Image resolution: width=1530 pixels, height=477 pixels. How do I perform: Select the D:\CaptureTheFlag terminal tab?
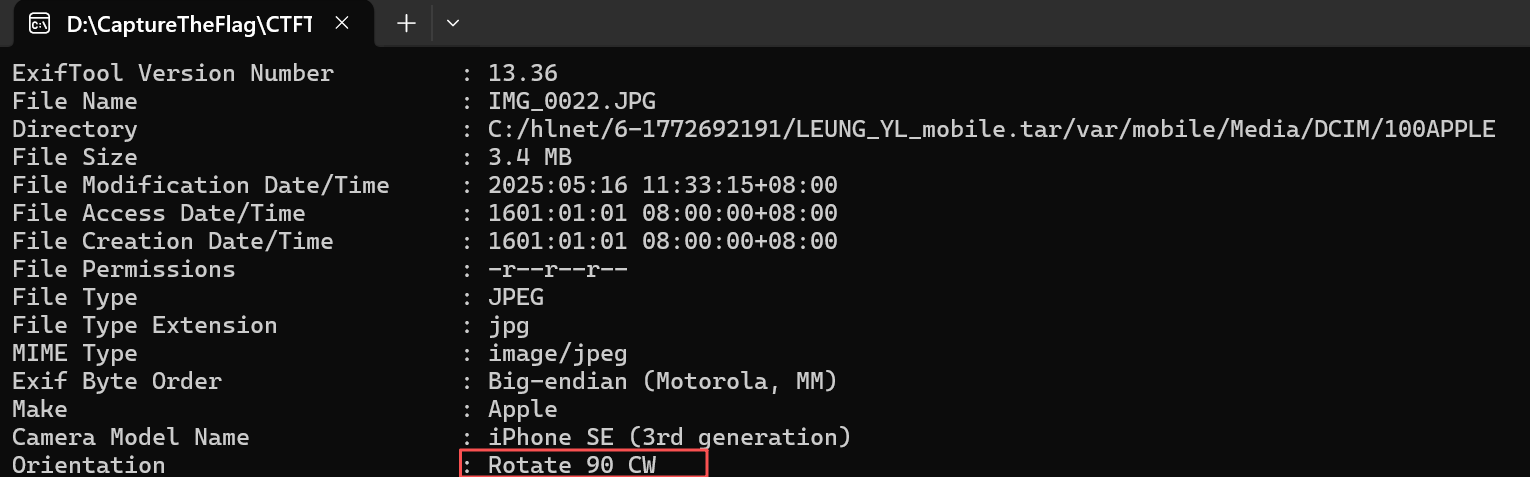(188, 24)
